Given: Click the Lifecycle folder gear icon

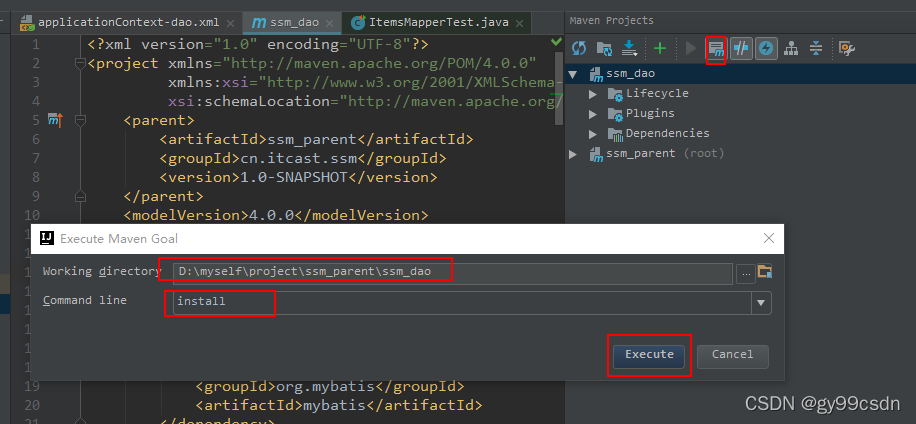Looking at the screenshot, I should [x=615, y=94].
